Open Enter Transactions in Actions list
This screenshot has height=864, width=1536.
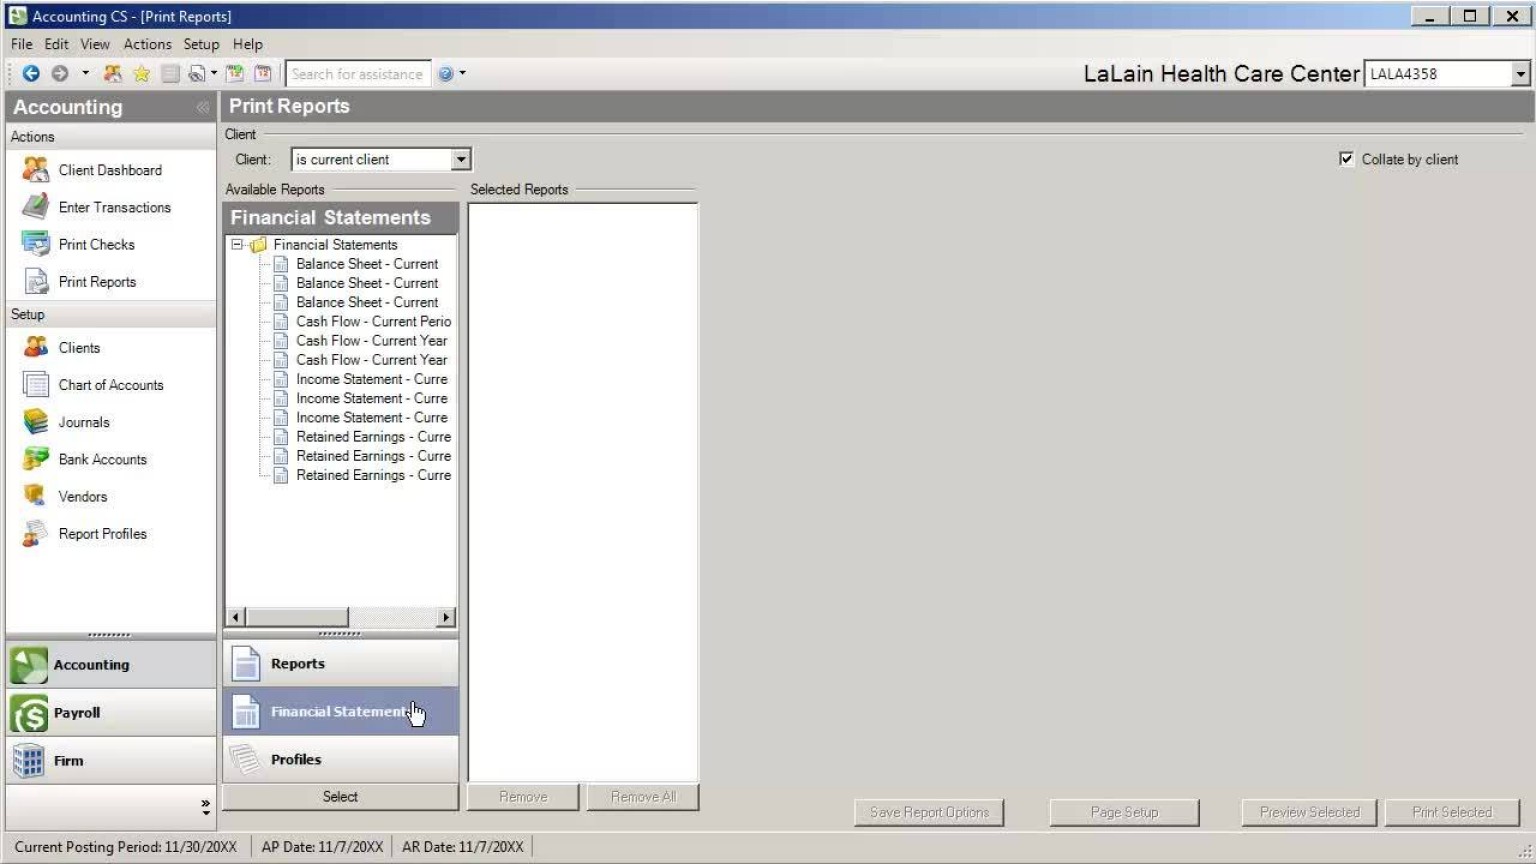(x=114, y=207)
